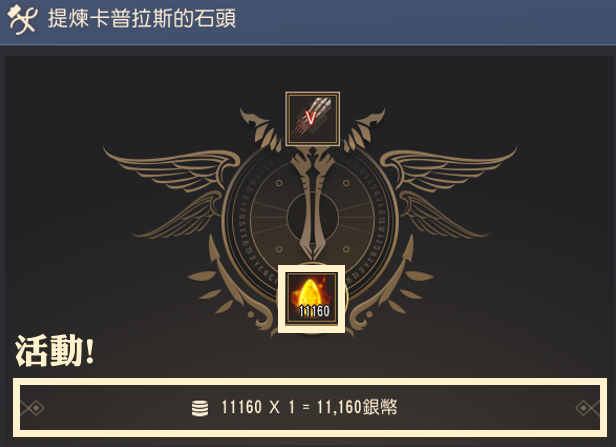Click the 11,160銀幣 cost text

[357, 407]
